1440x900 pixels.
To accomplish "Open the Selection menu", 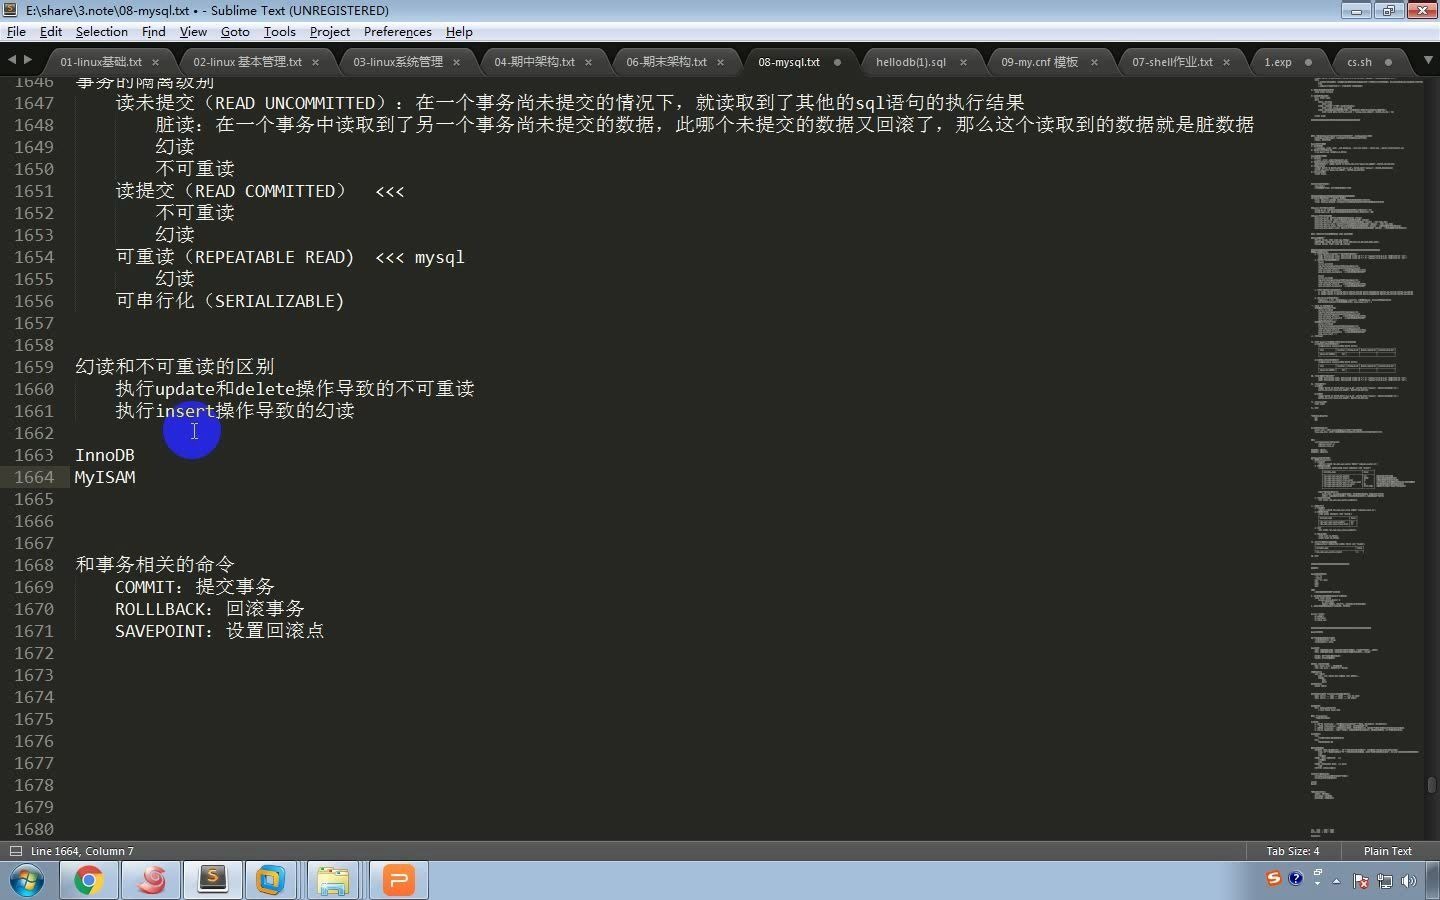I will [101, 32].
